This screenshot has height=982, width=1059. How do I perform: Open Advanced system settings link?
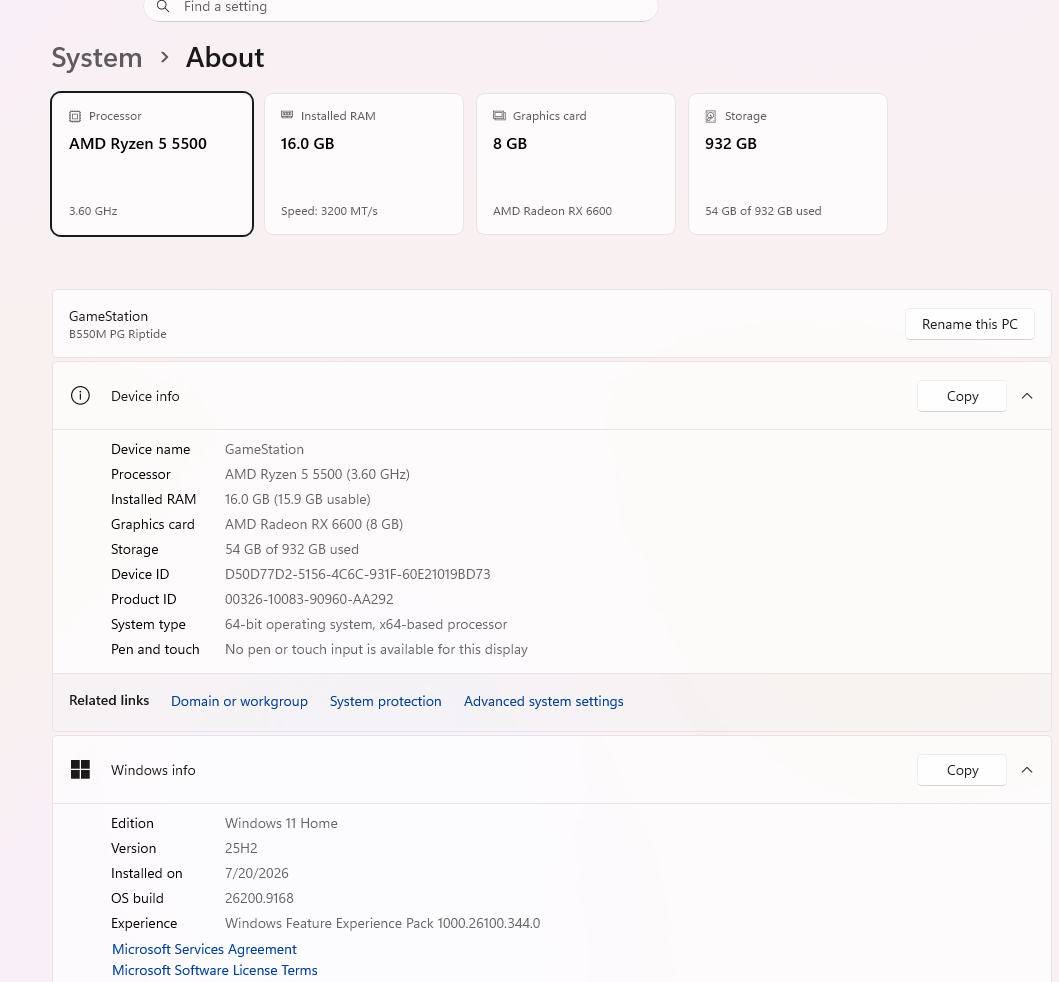click(544, 701)
